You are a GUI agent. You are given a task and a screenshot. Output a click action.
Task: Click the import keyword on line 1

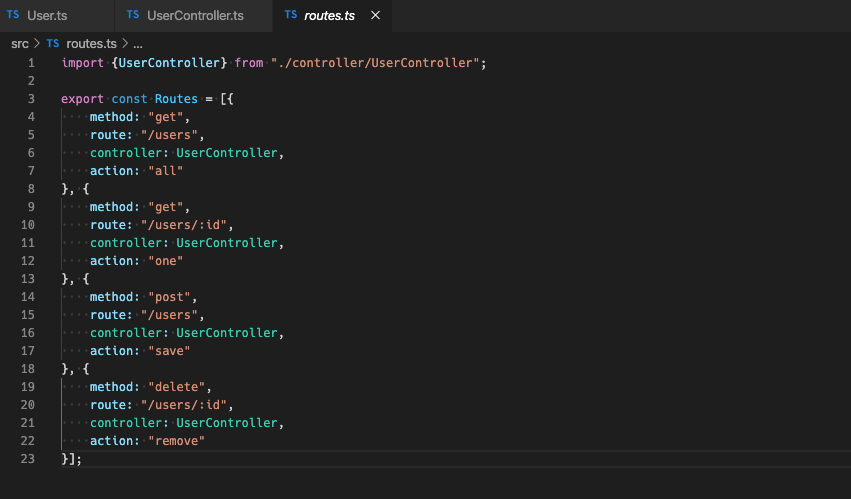pyautogui.click(x=82, y=63)
